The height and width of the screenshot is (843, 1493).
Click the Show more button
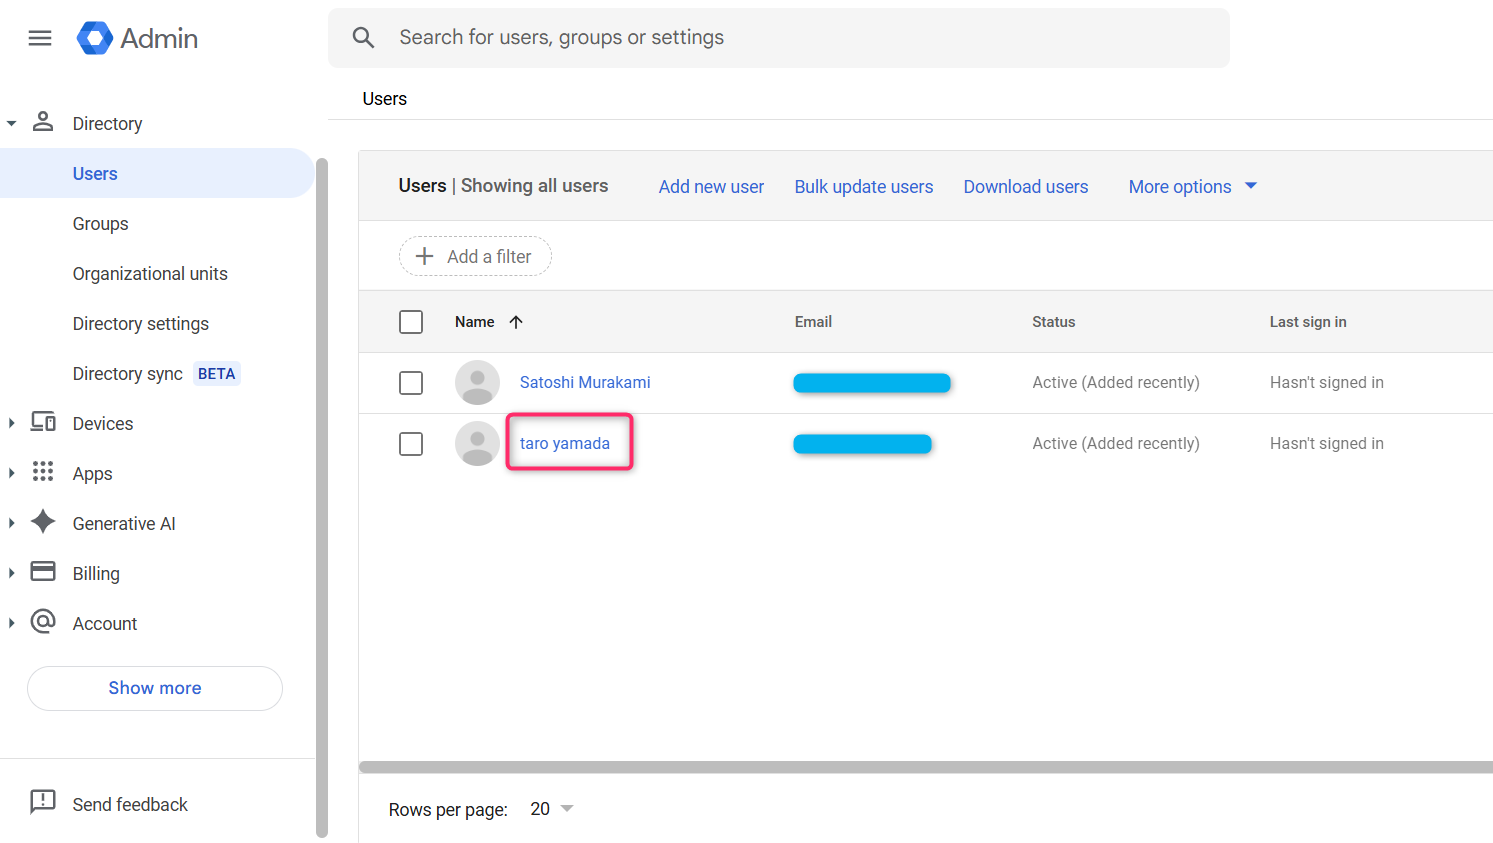(x=155, y=688)
